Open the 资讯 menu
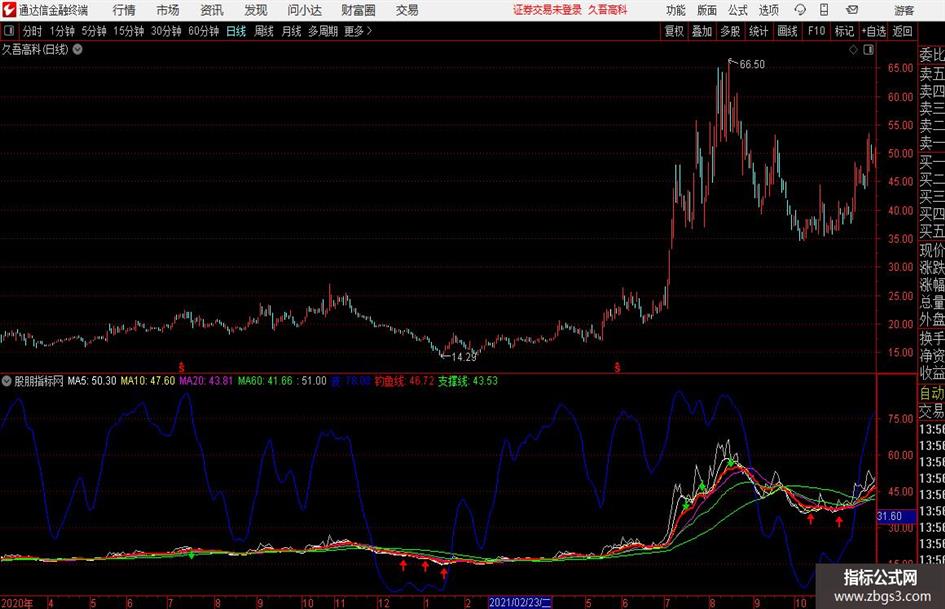Viewport: 945px width, 609px height. (x=212, y=10)
